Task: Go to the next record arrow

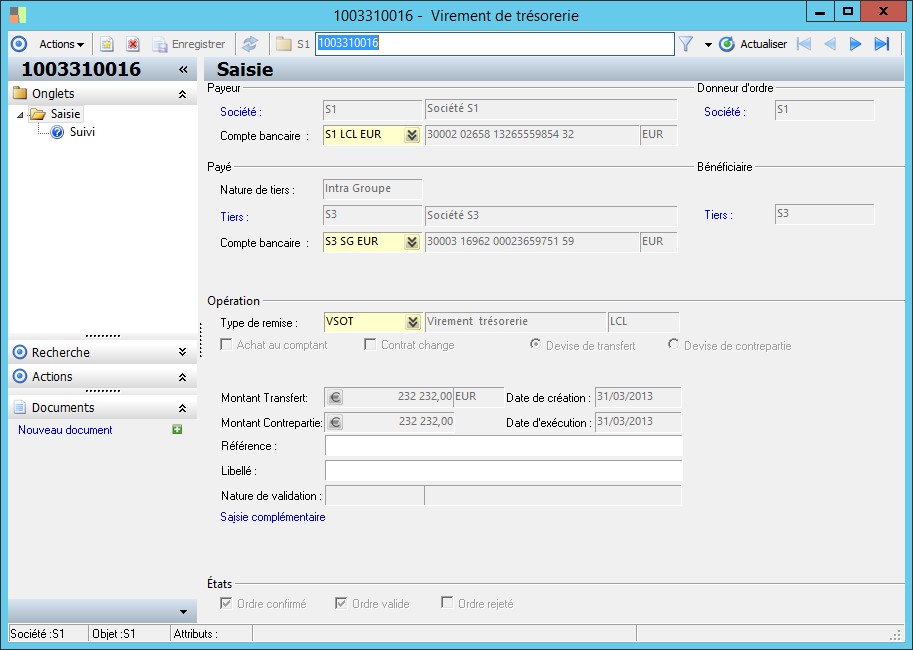Action: pos(855,44)
